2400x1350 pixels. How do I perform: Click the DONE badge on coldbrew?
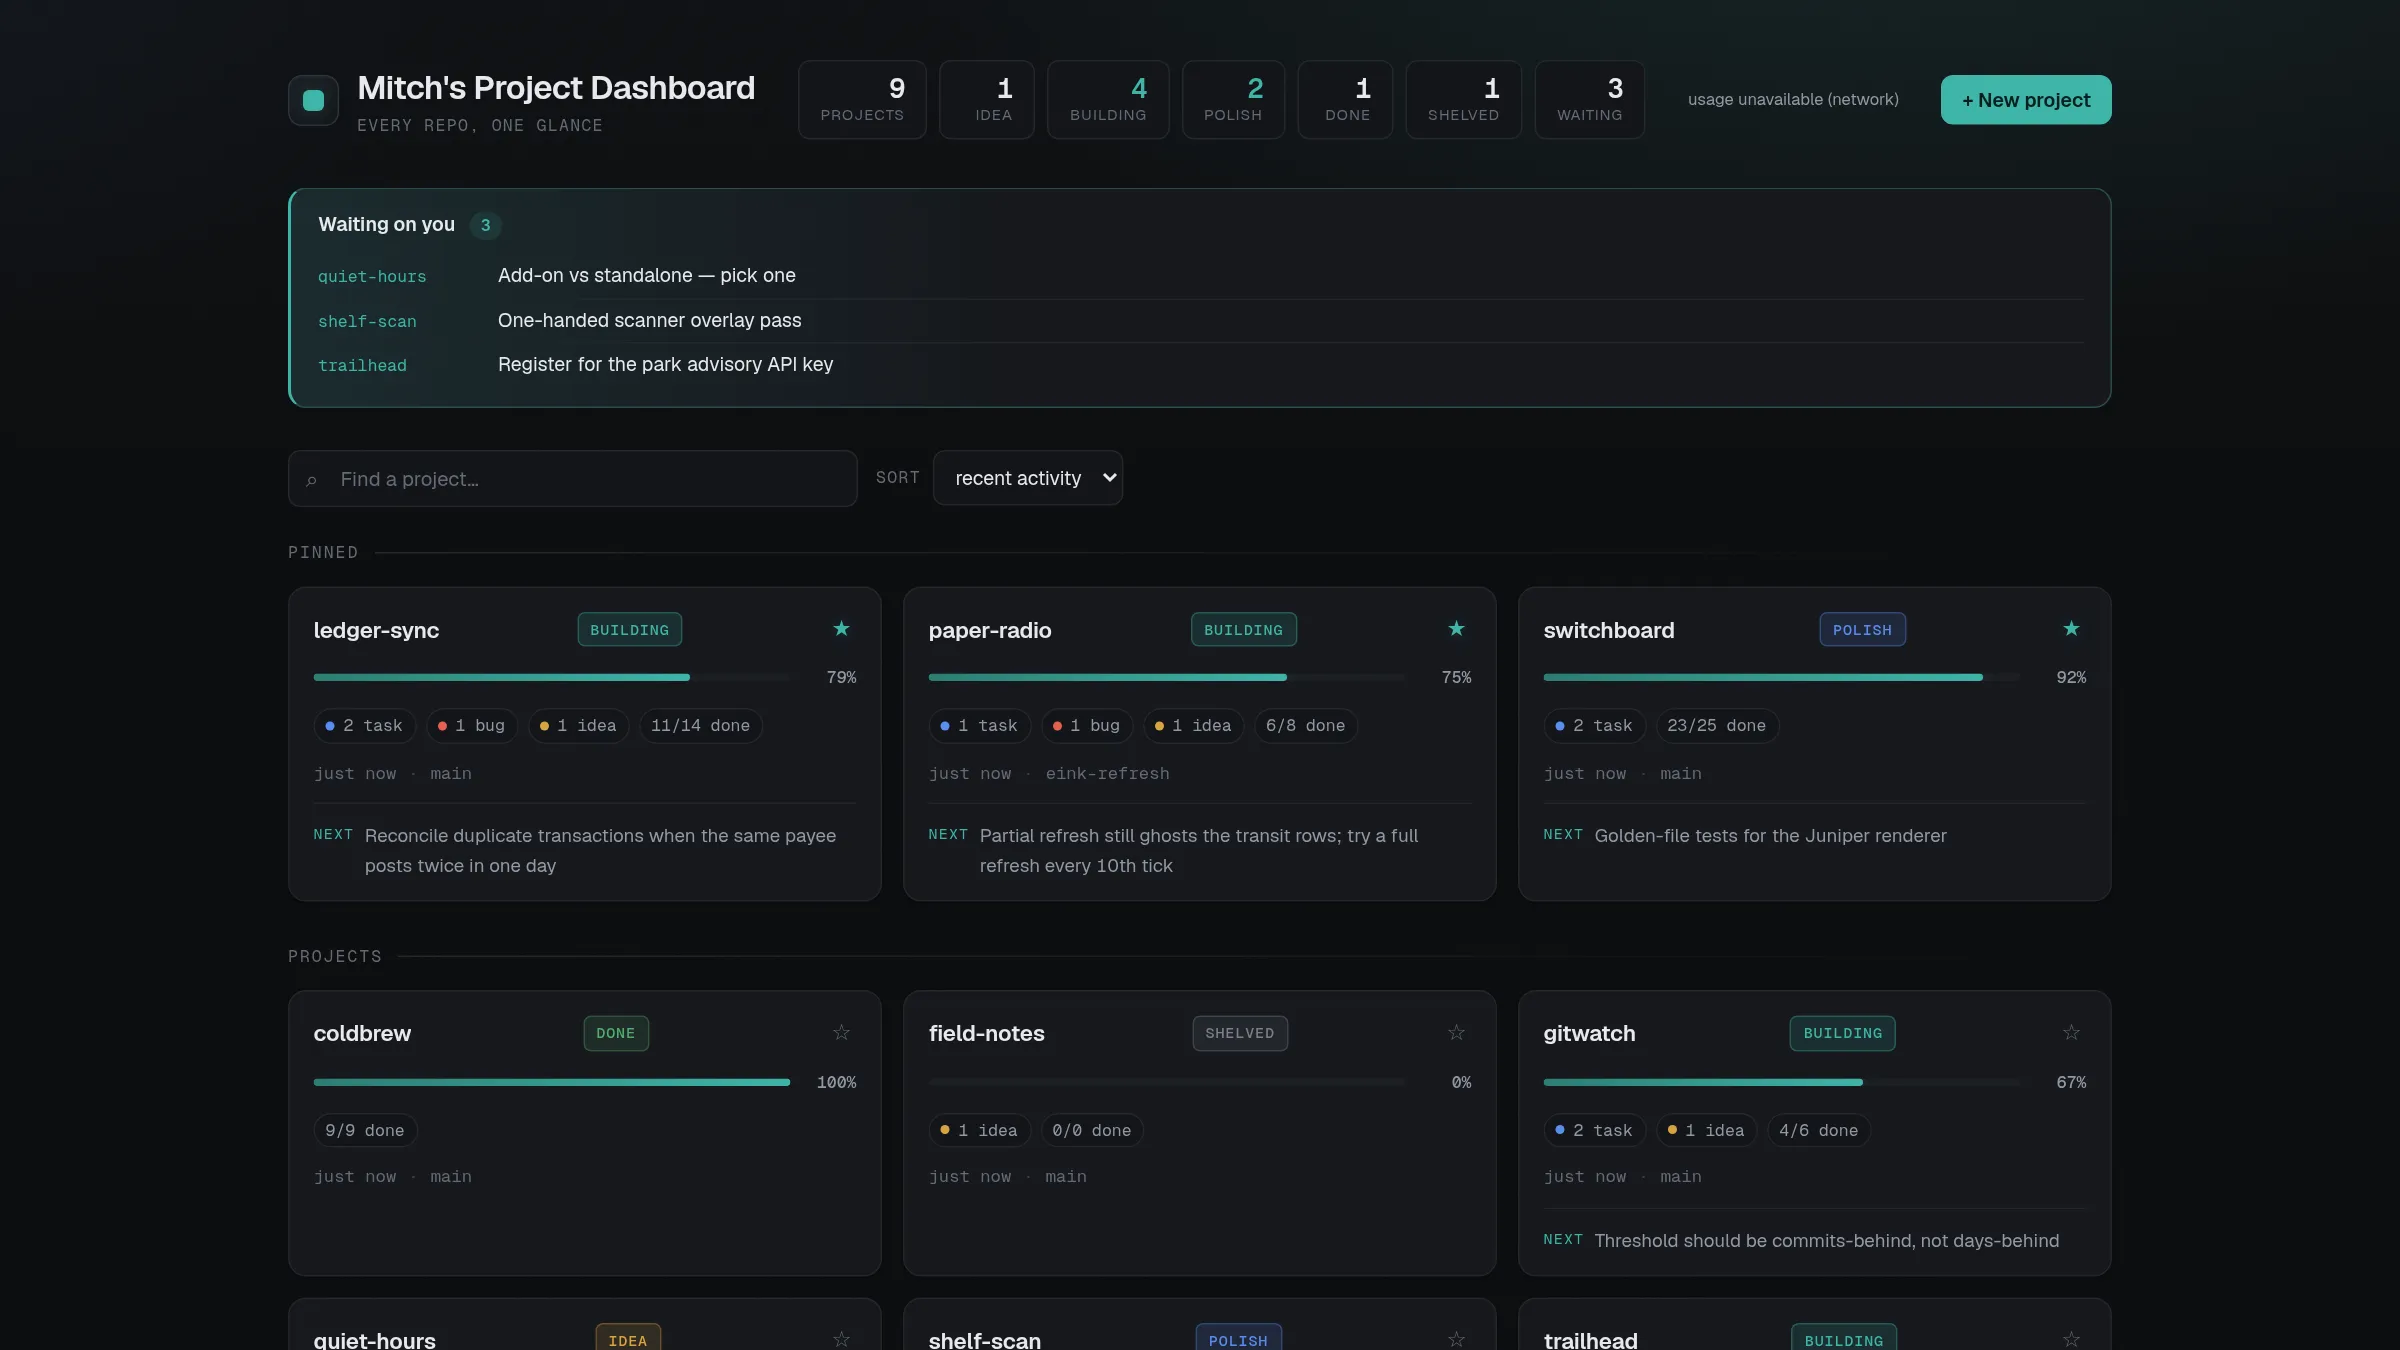(616, 1034)
